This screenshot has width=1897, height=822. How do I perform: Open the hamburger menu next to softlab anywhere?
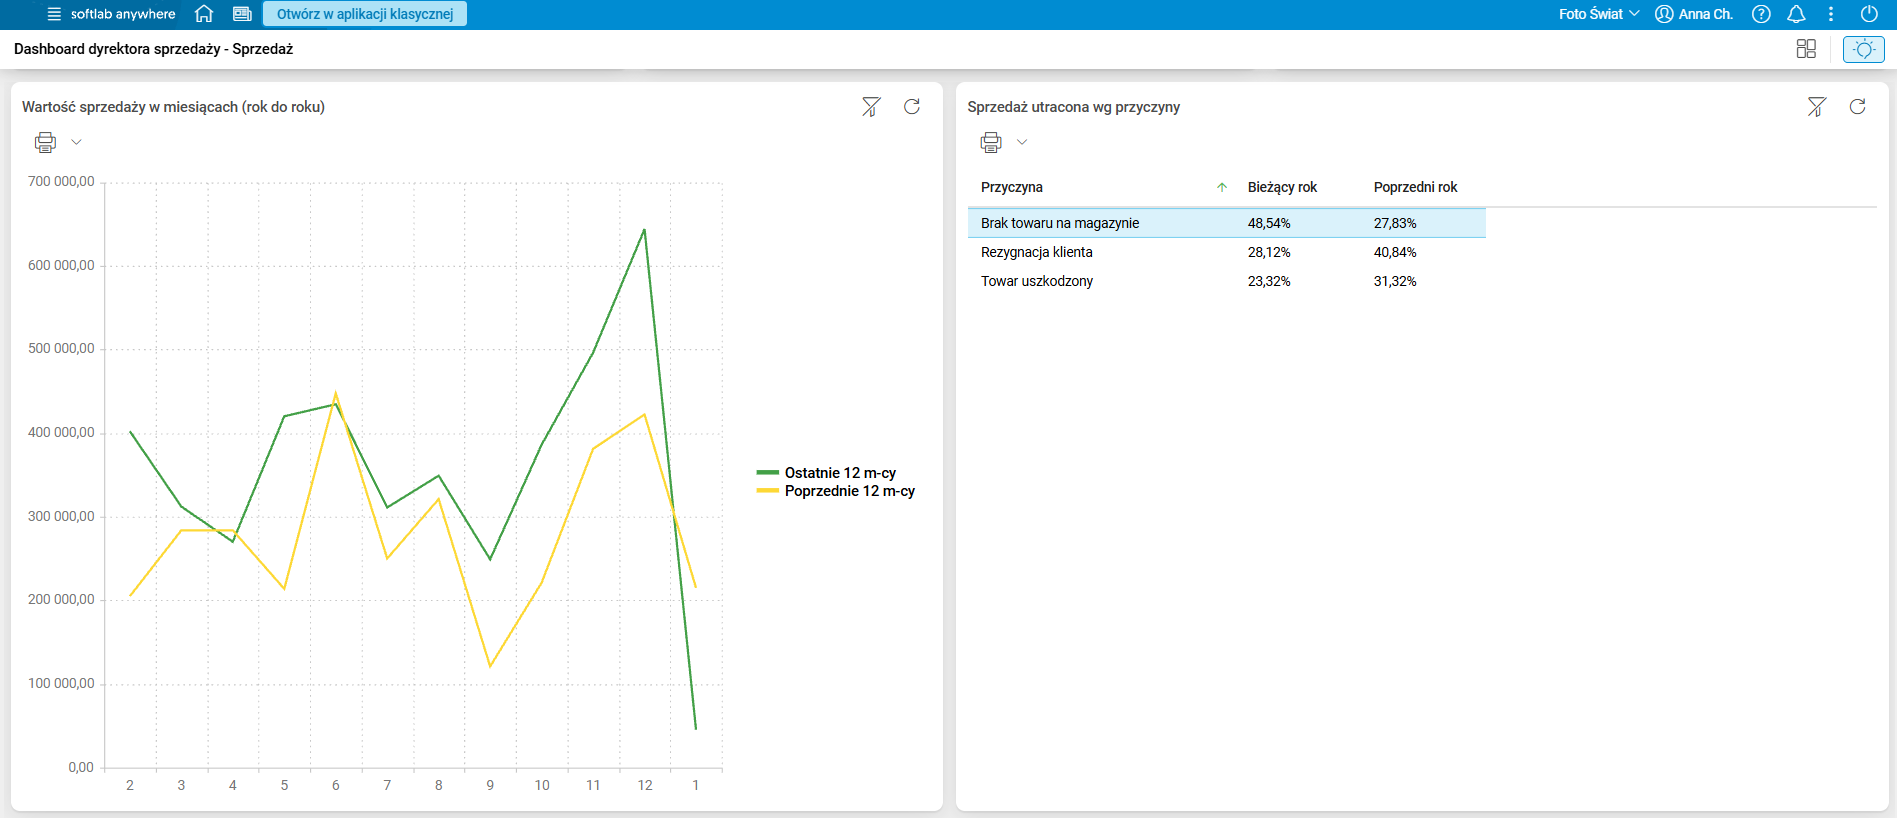click(x=54, y=14)
